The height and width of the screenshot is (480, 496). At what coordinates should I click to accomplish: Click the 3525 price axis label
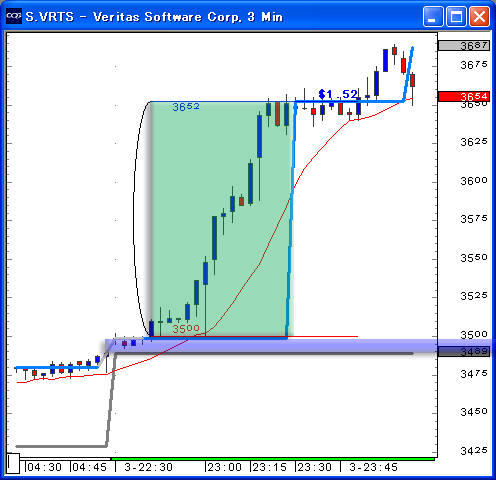[474, 296]
